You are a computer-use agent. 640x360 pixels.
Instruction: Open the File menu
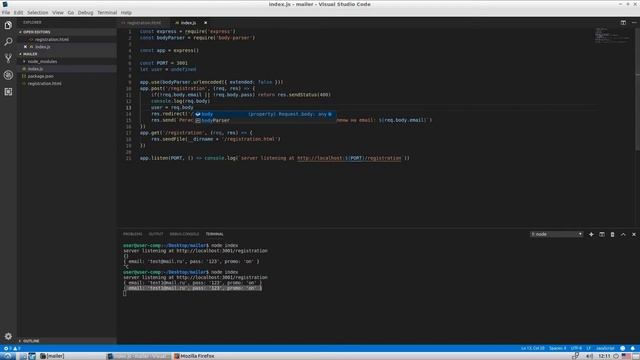click(x=6, y=13)
